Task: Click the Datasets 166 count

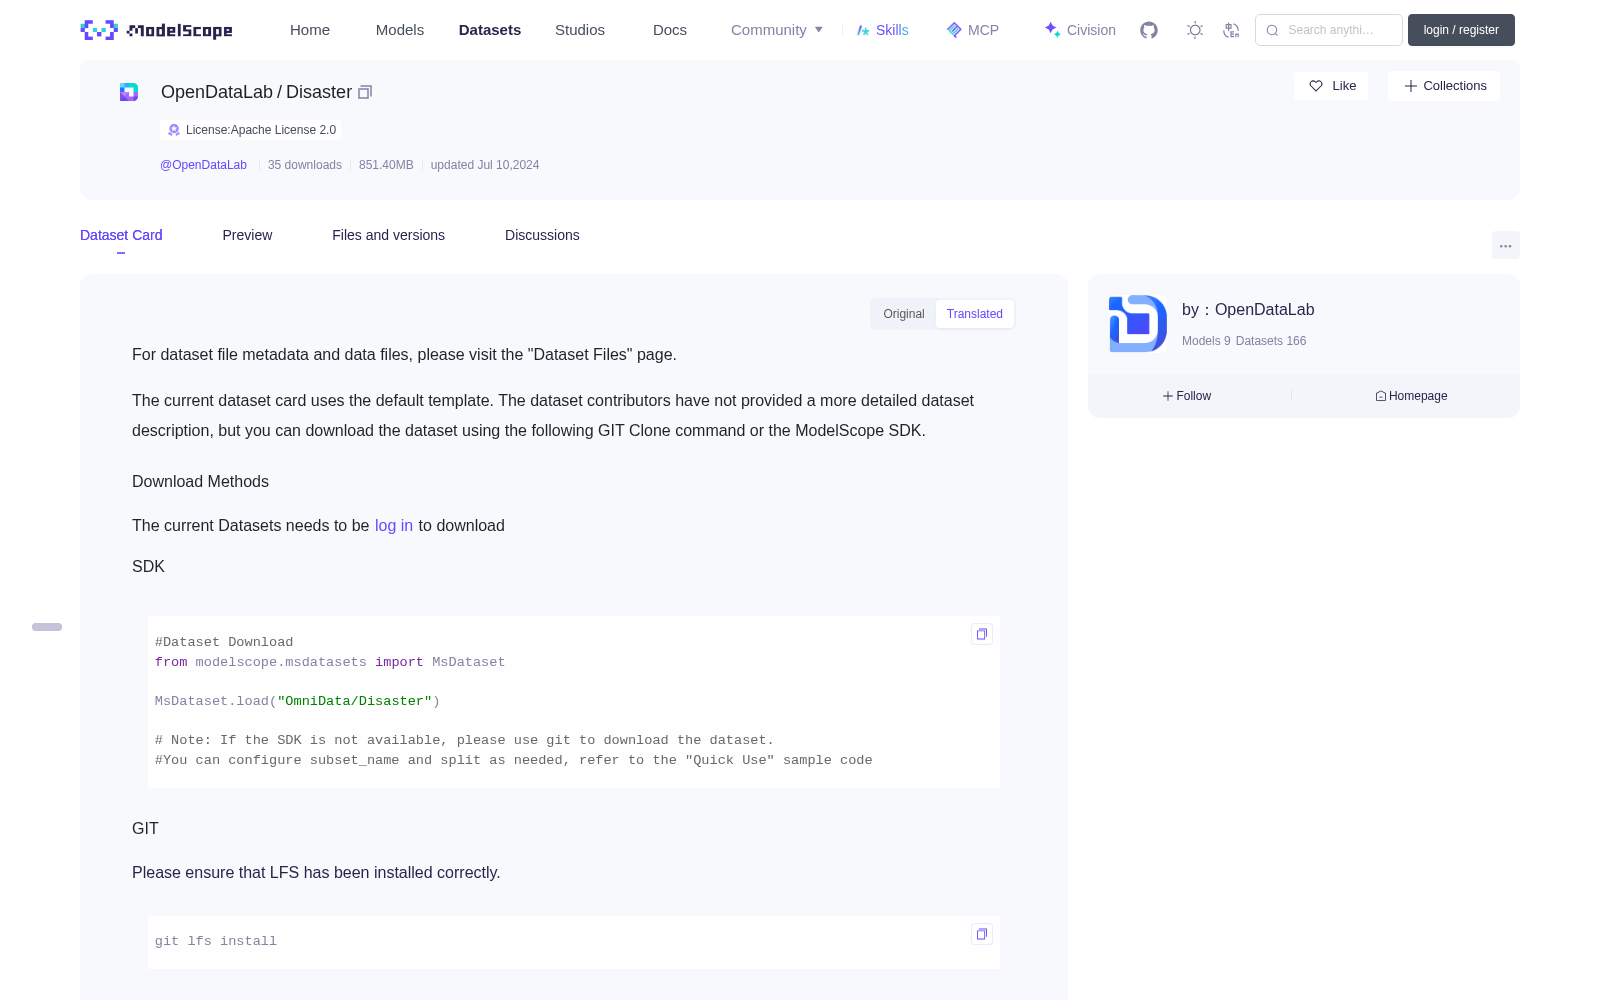Action: click(1271, 341)
